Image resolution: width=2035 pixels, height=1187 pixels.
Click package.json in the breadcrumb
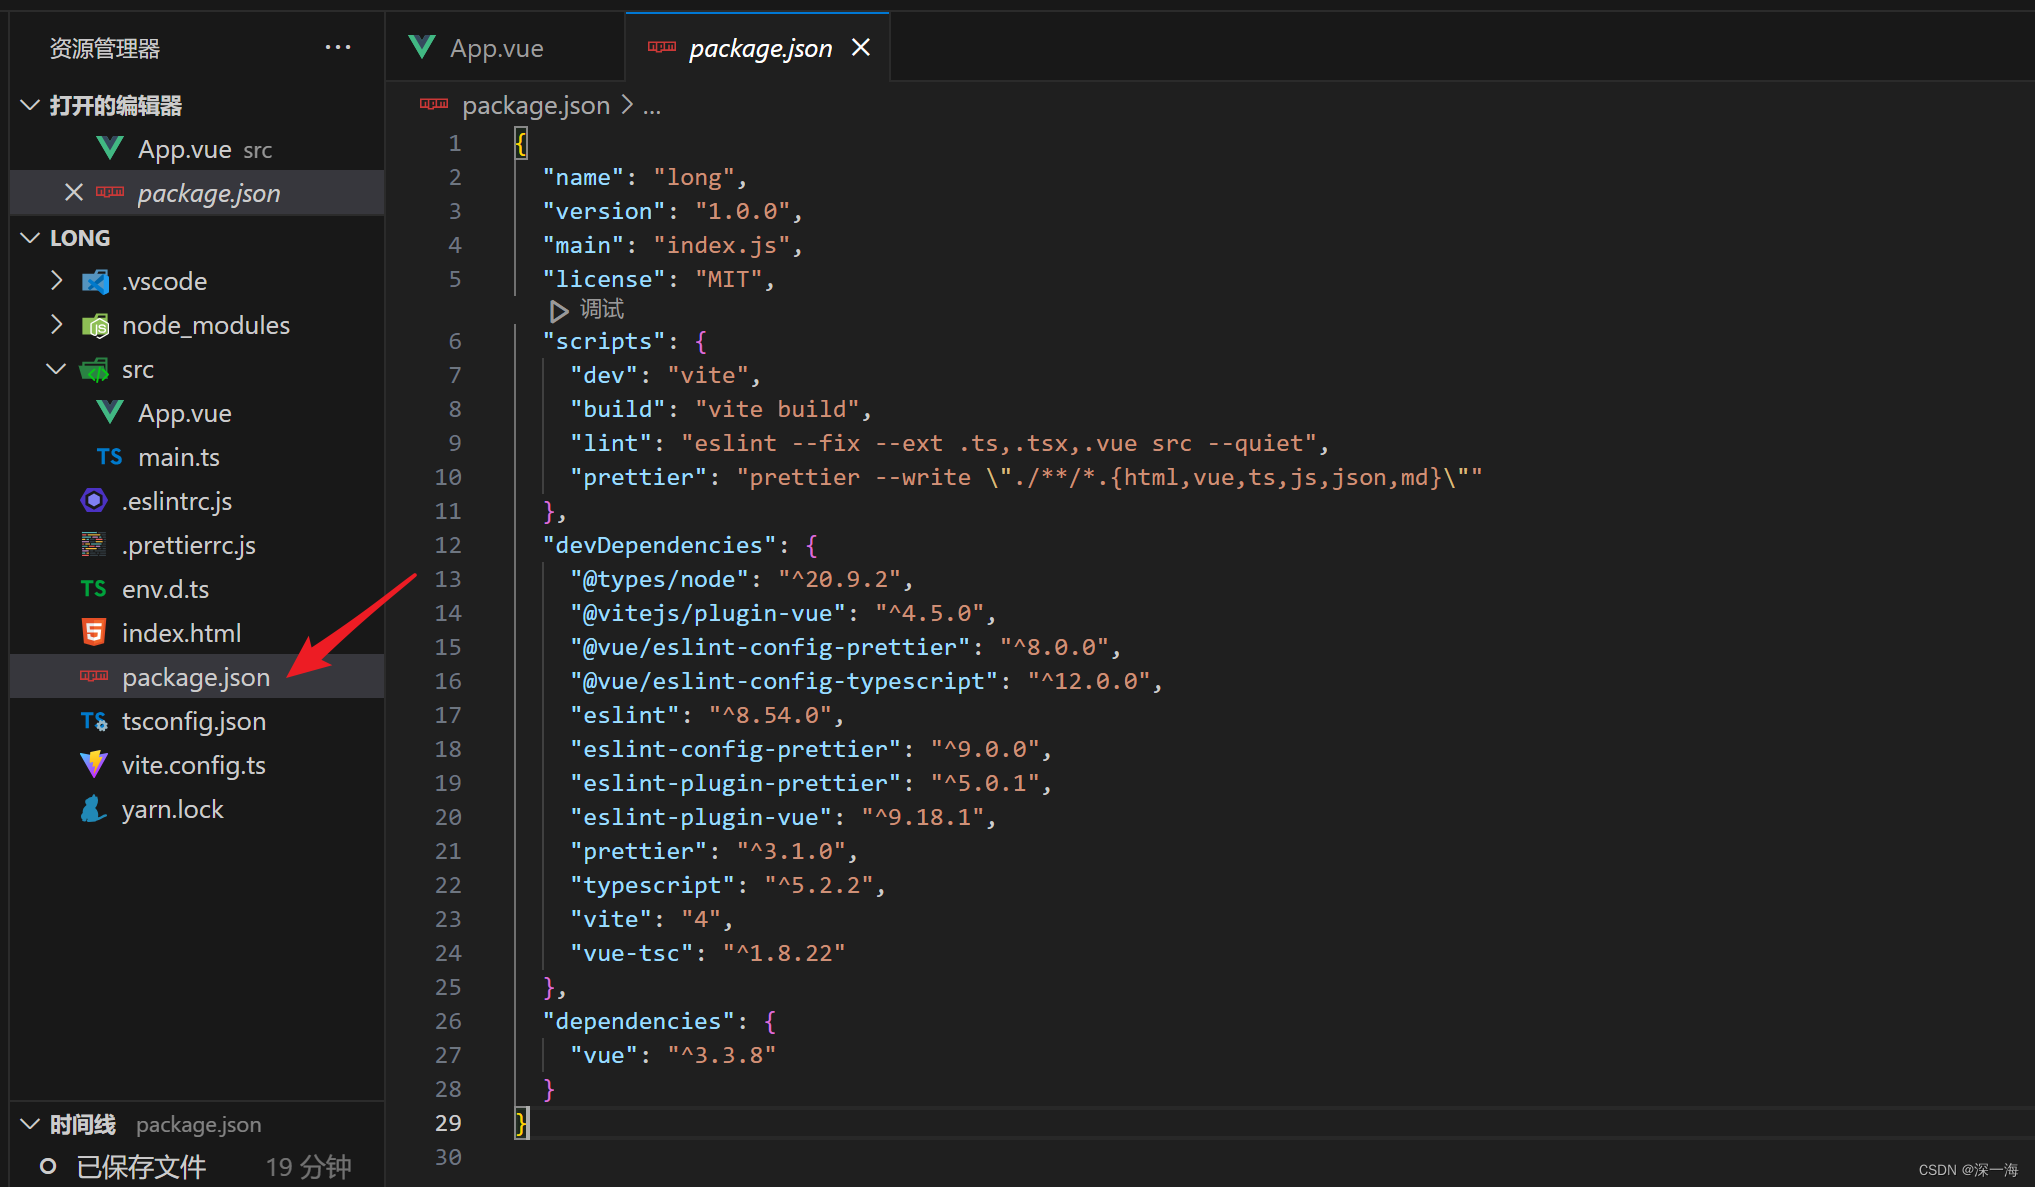[535, 105]
